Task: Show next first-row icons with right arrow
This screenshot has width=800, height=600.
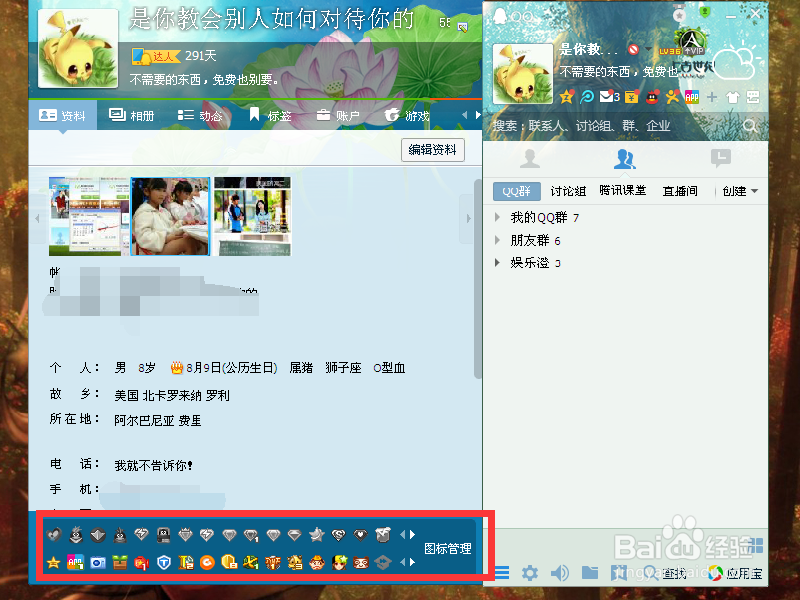Action: [x=412, y=534]
